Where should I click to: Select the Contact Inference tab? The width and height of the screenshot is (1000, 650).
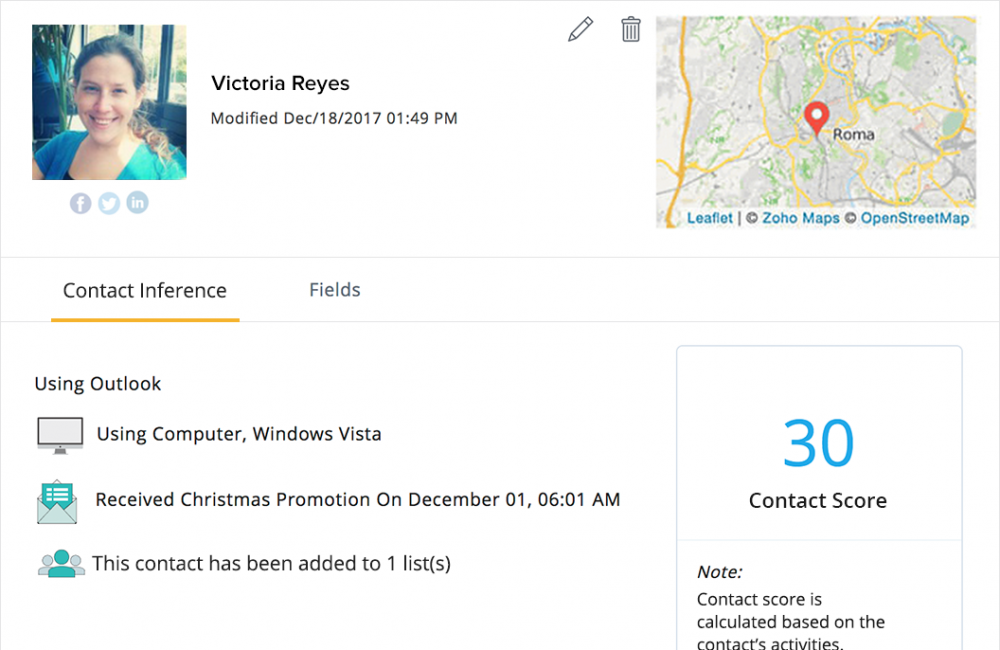[145, 291]
